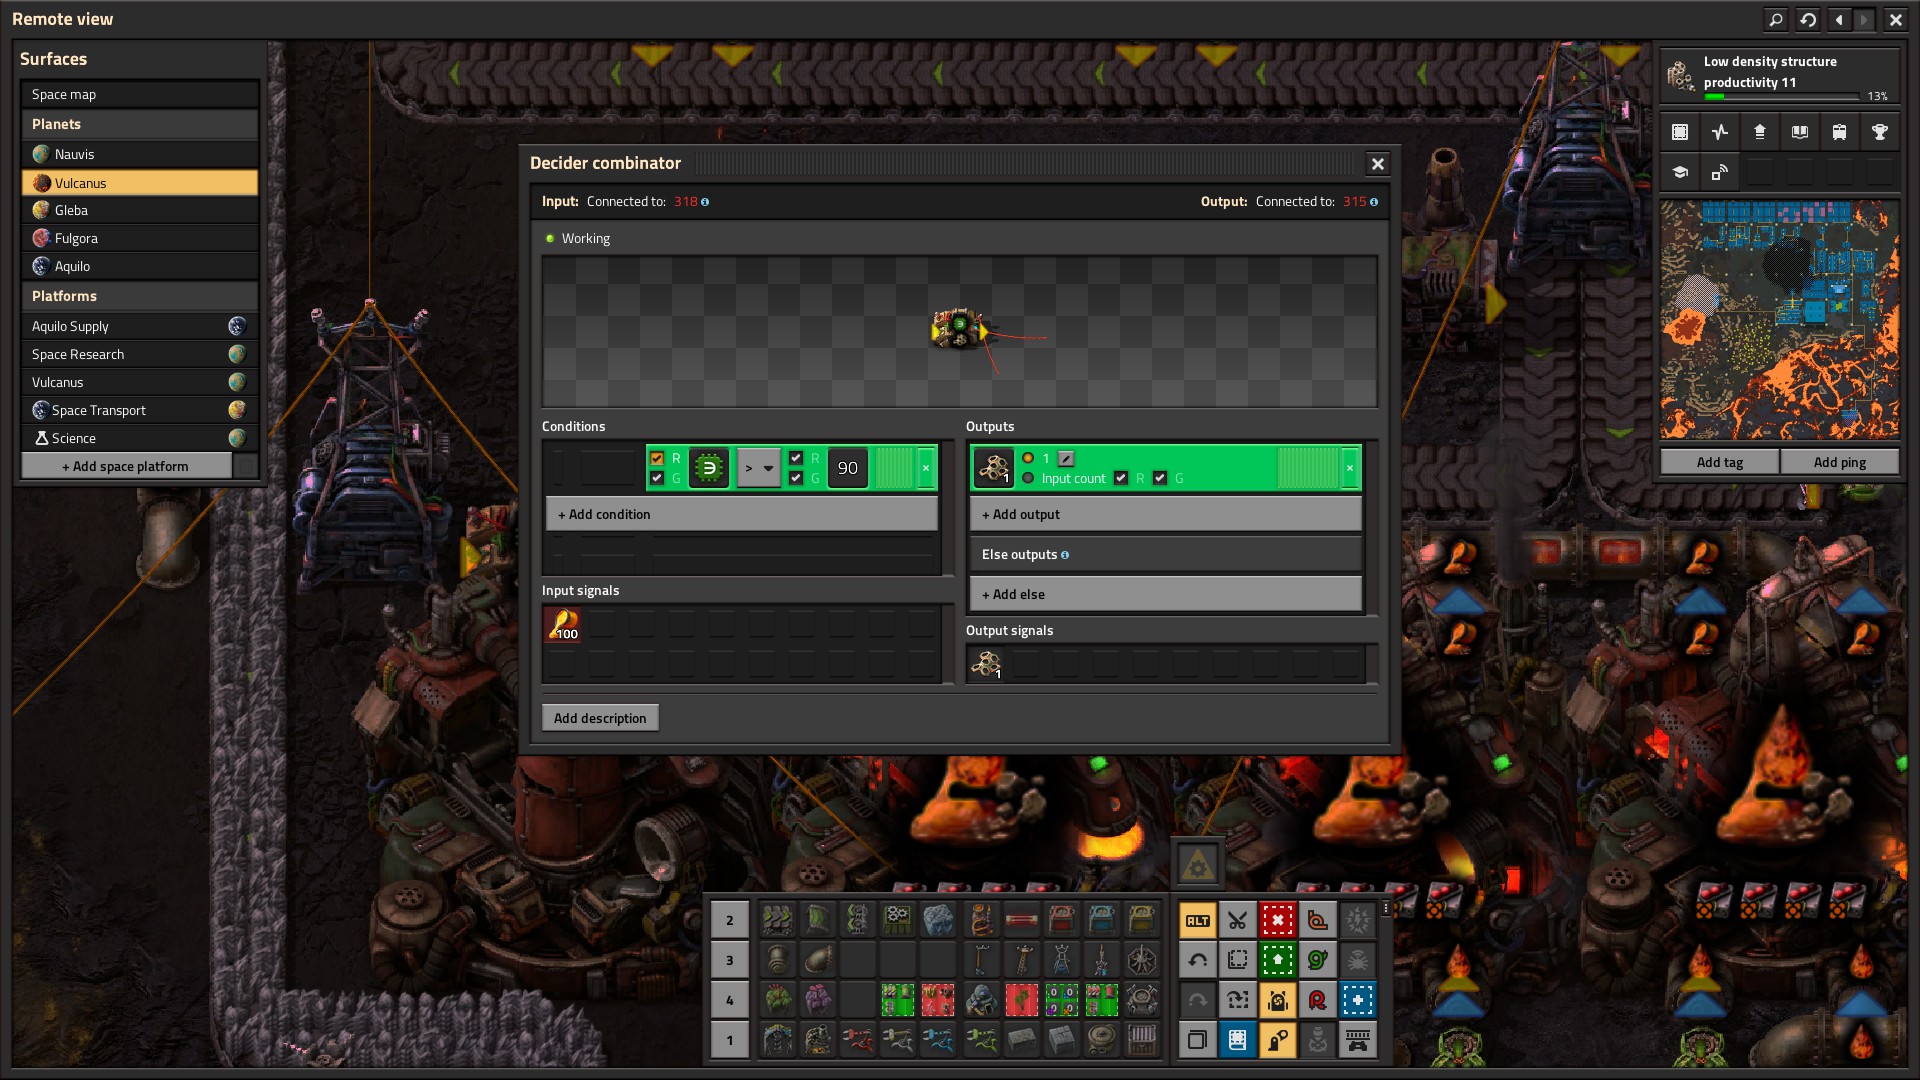Click Add else button

[x=1166, y=594]
